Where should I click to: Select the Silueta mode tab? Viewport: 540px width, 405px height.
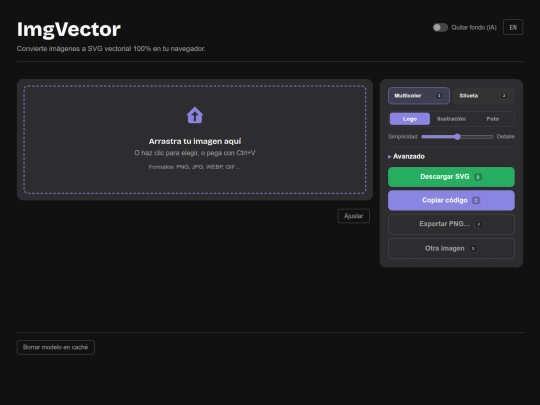click(484, 96)
